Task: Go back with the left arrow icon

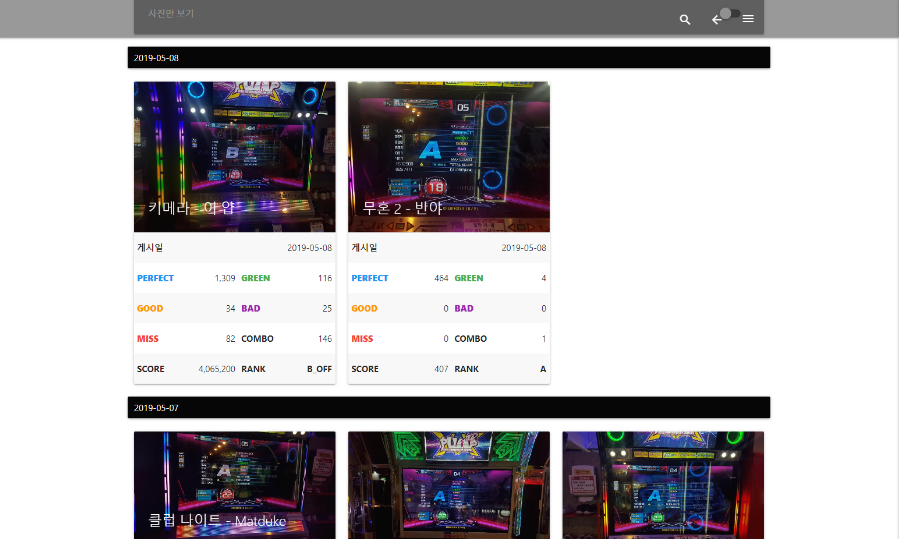Action: [717, 20]
